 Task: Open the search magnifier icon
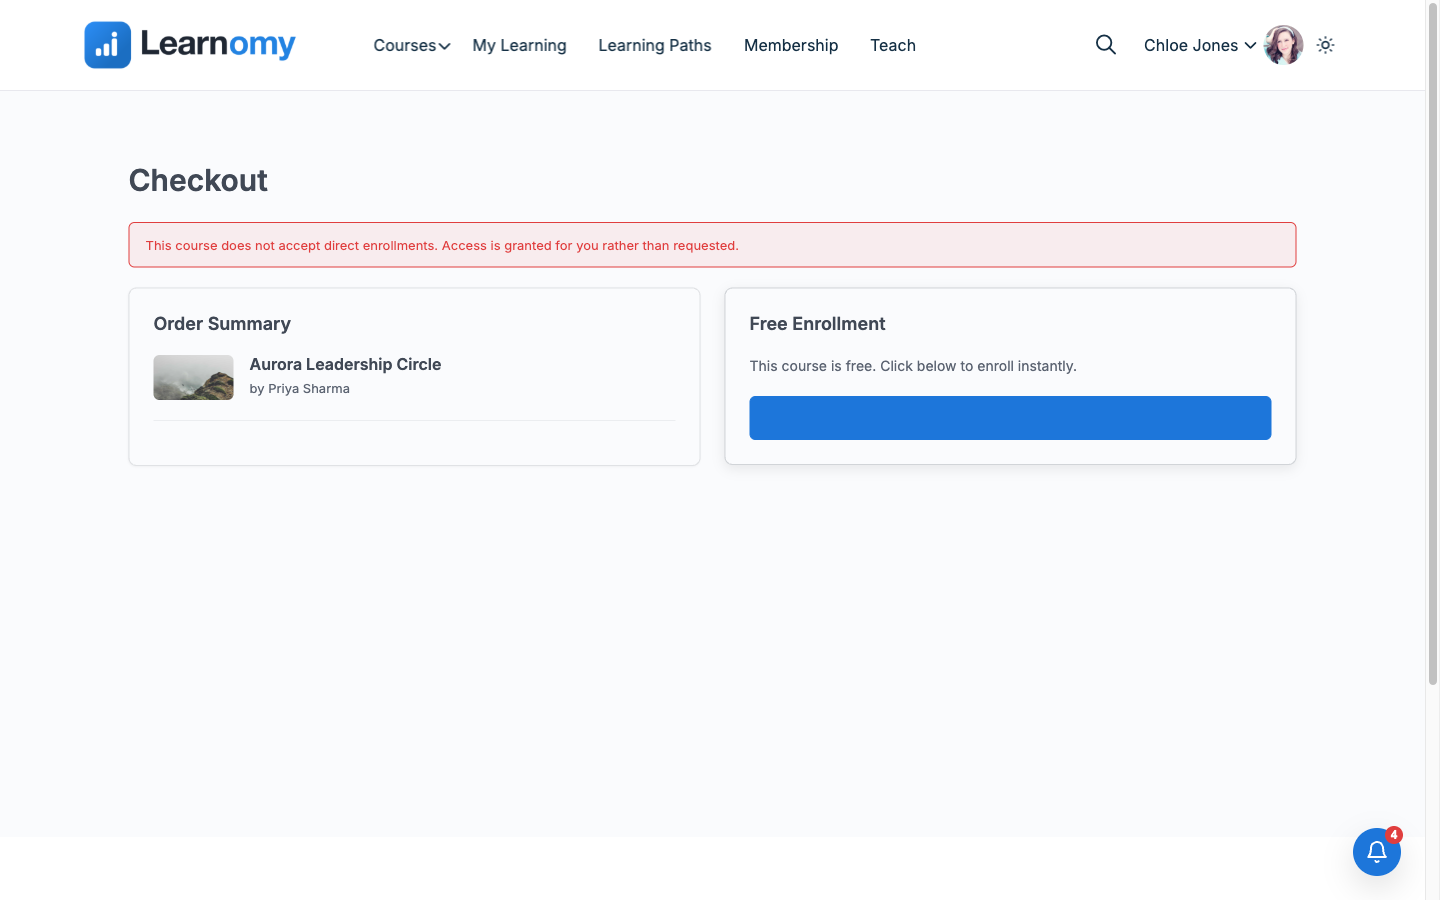(1105, 45)
